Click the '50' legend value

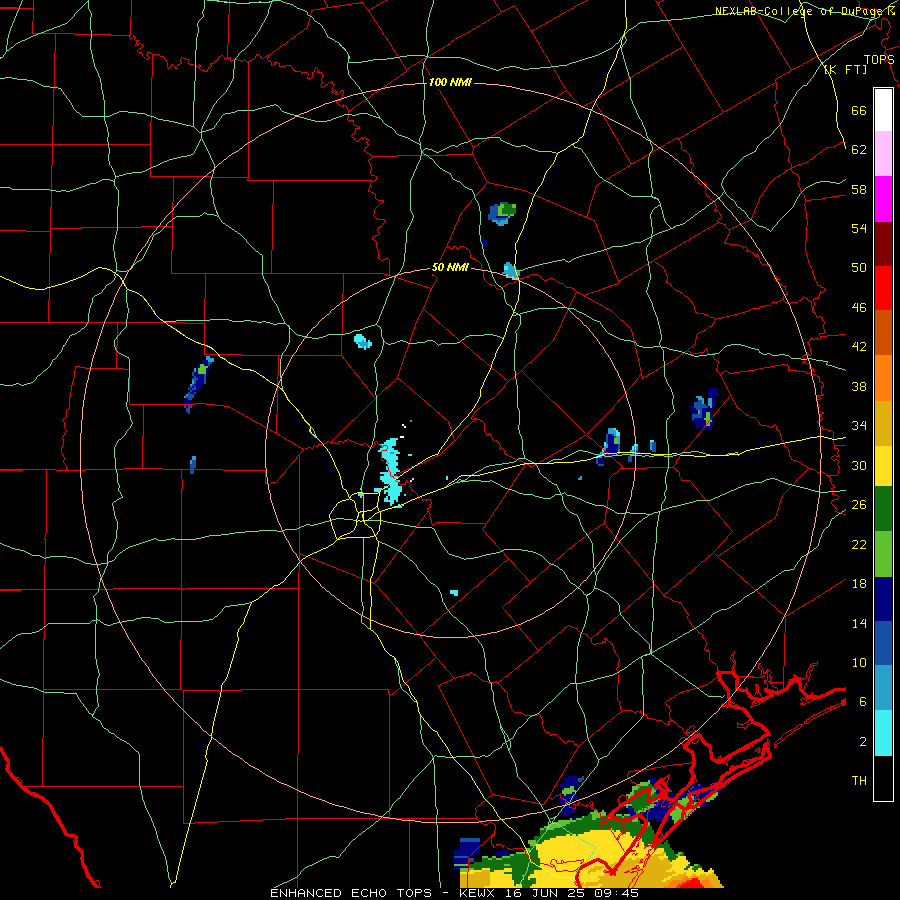859,267
